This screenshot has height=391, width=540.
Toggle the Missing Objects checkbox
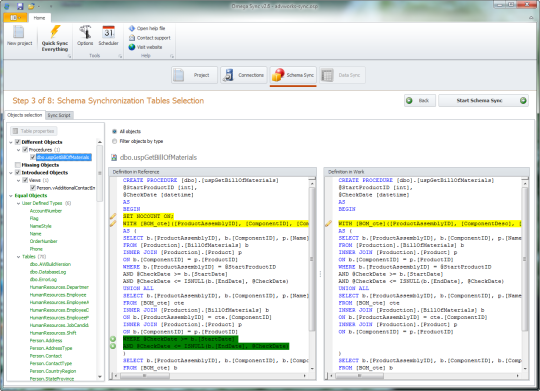[18, 165]
